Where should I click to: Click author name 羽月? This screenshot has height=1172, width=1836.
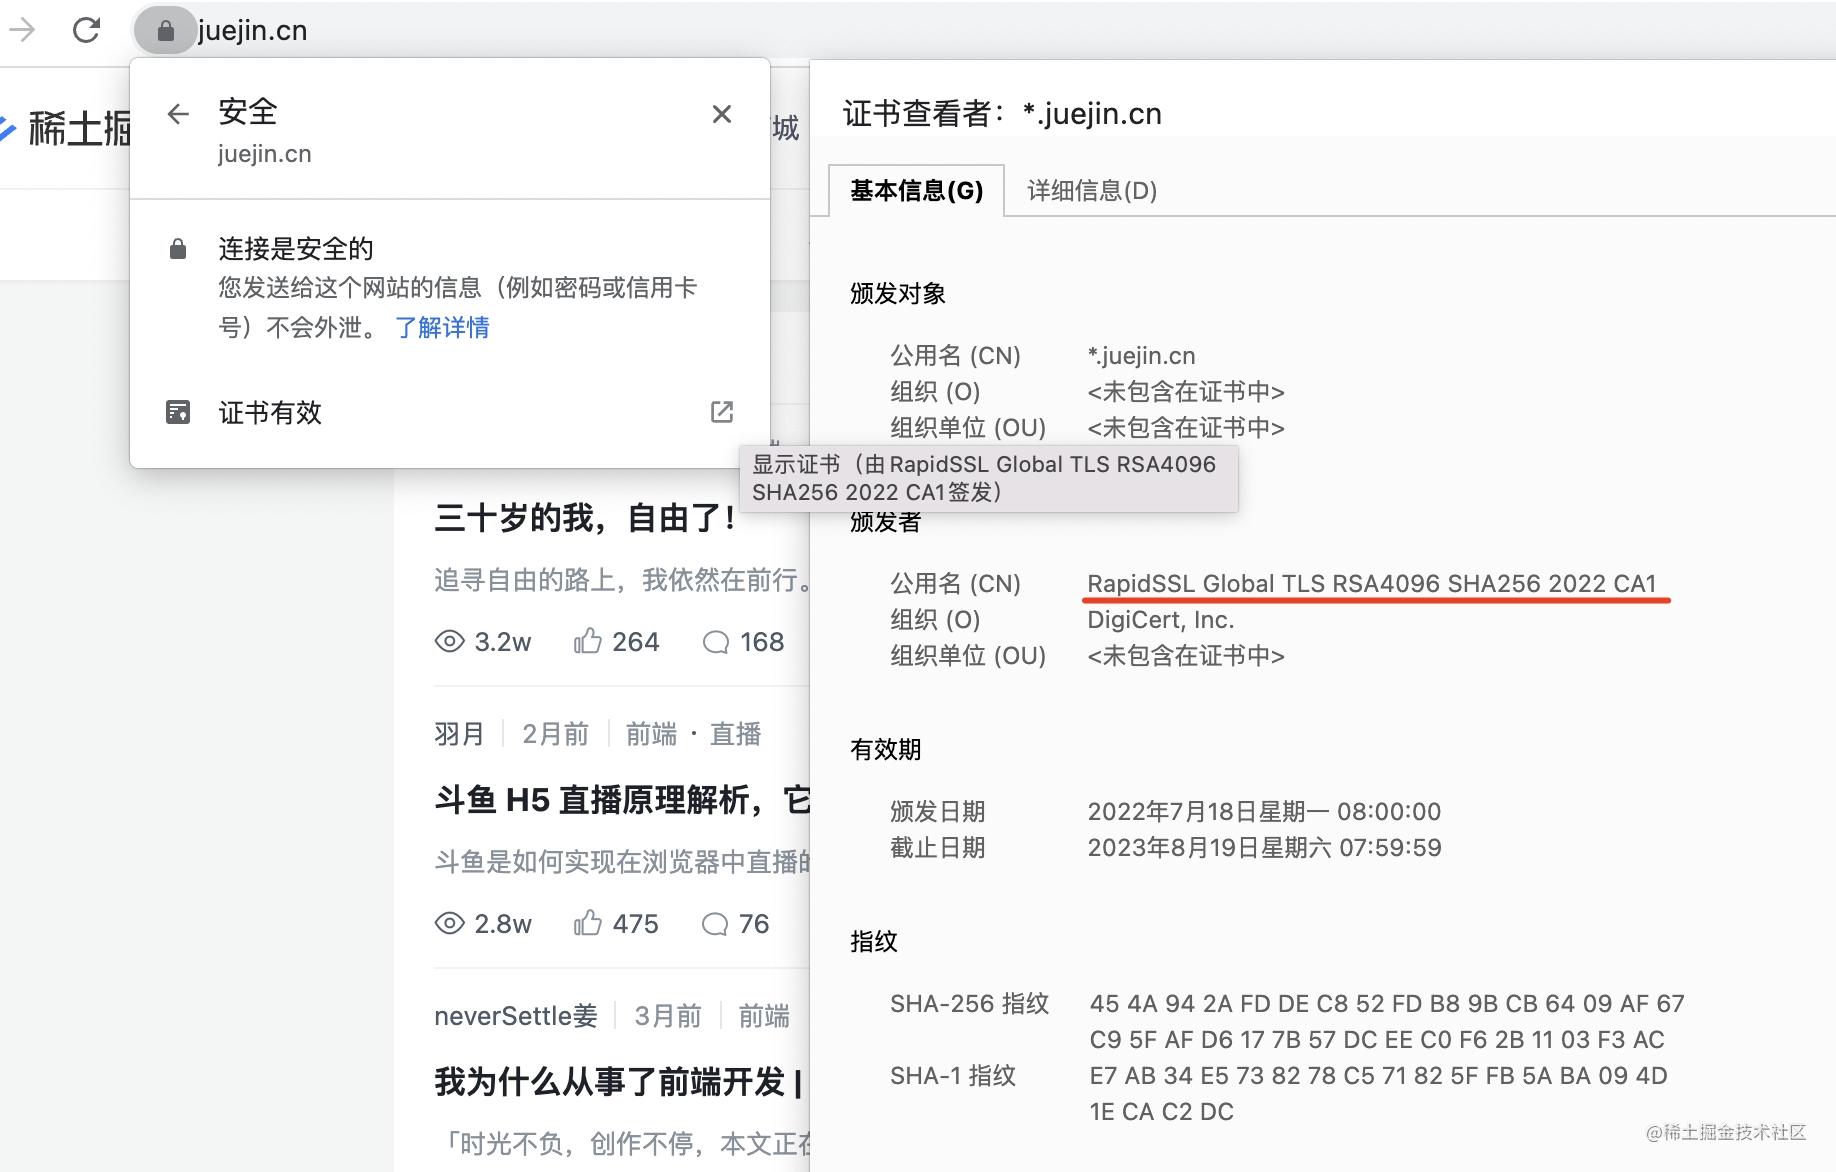(459, 734)
